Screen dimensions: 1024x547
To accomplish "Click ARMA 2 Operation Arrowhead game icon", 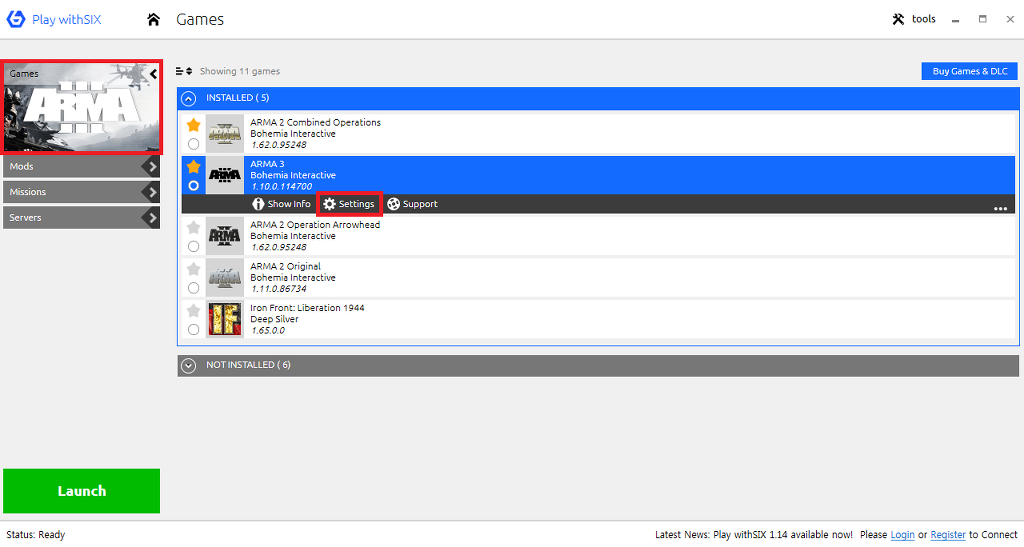I will coord(225,236).
